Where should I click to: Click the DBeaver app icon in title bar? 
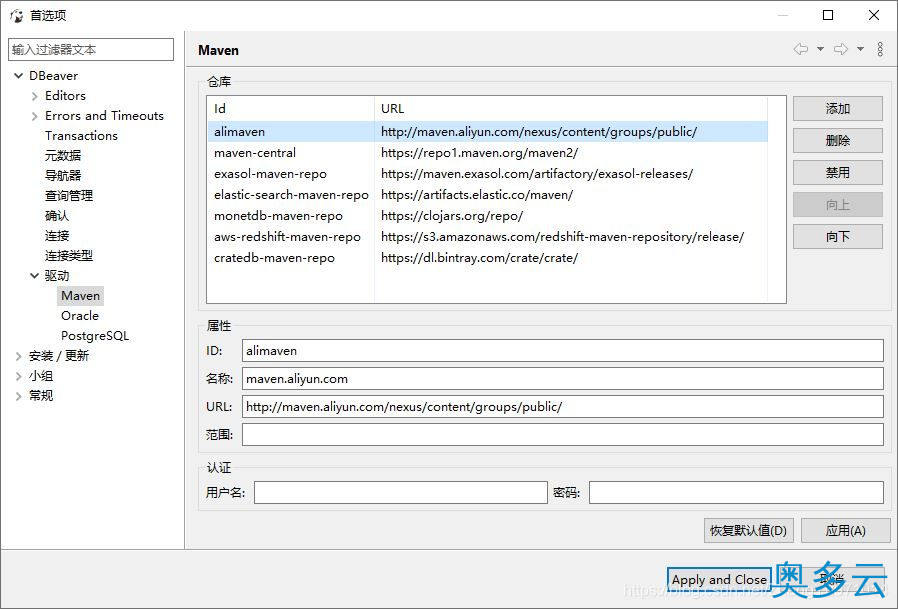point(17,15)
